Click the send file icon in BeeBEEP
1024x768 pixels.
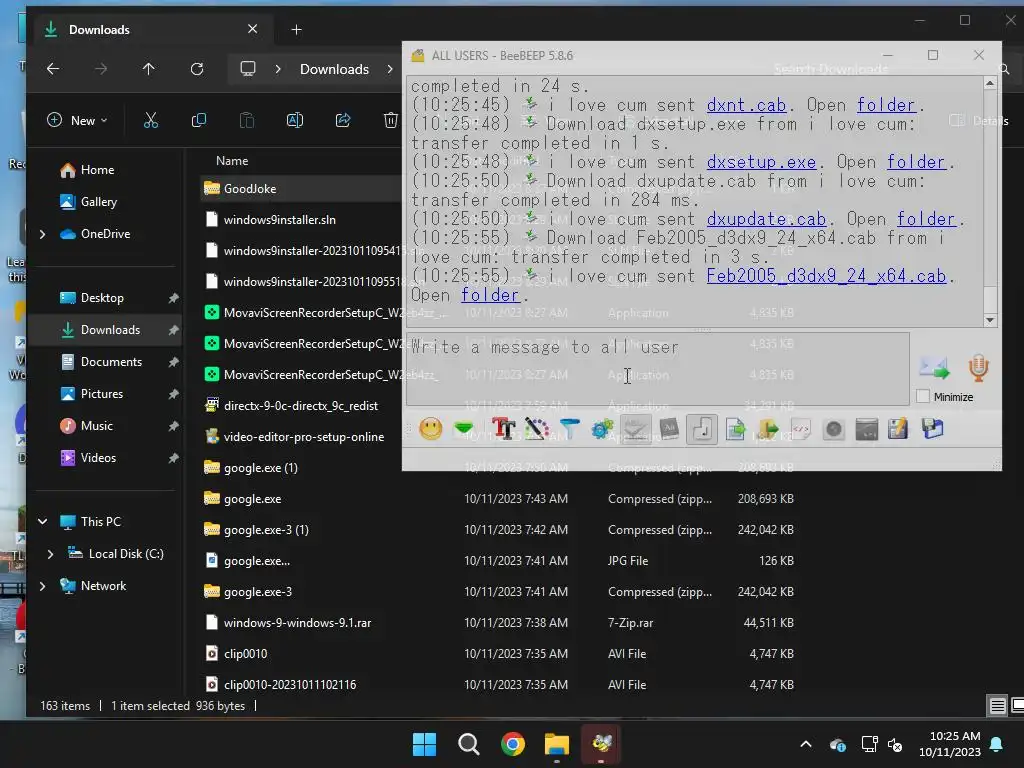735,429
